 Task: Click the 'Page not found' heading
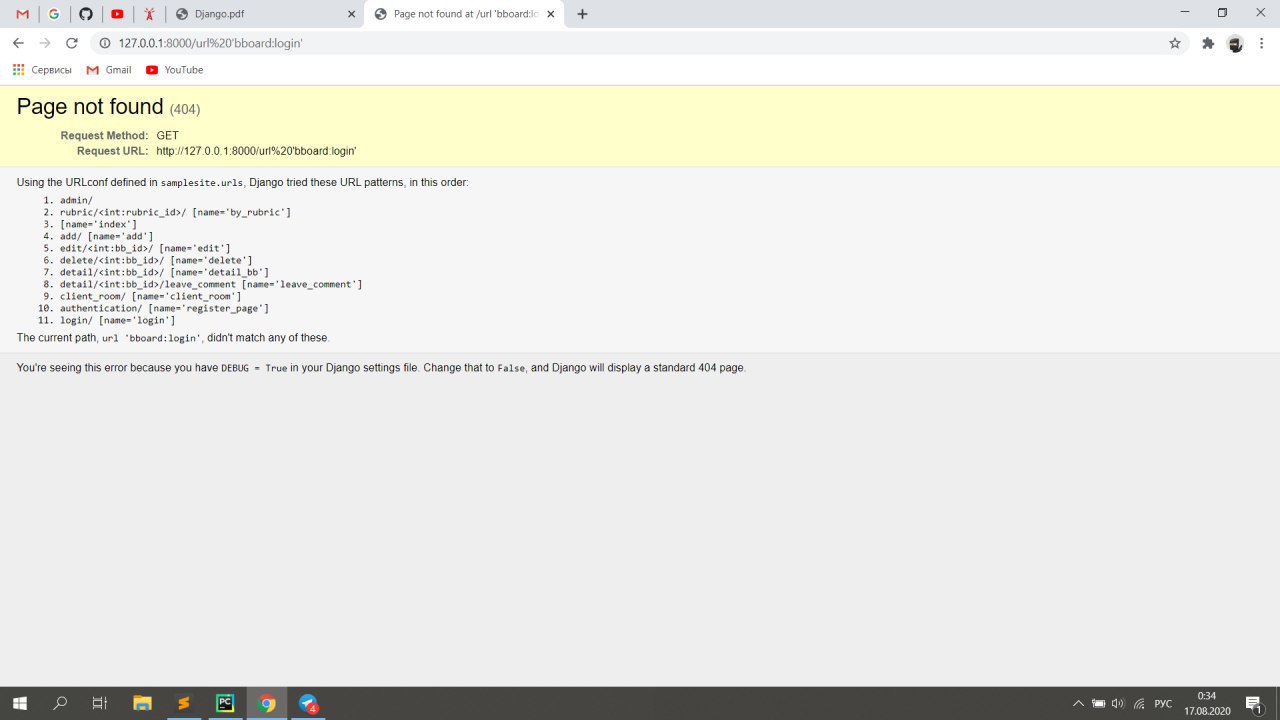click(90, 107)
